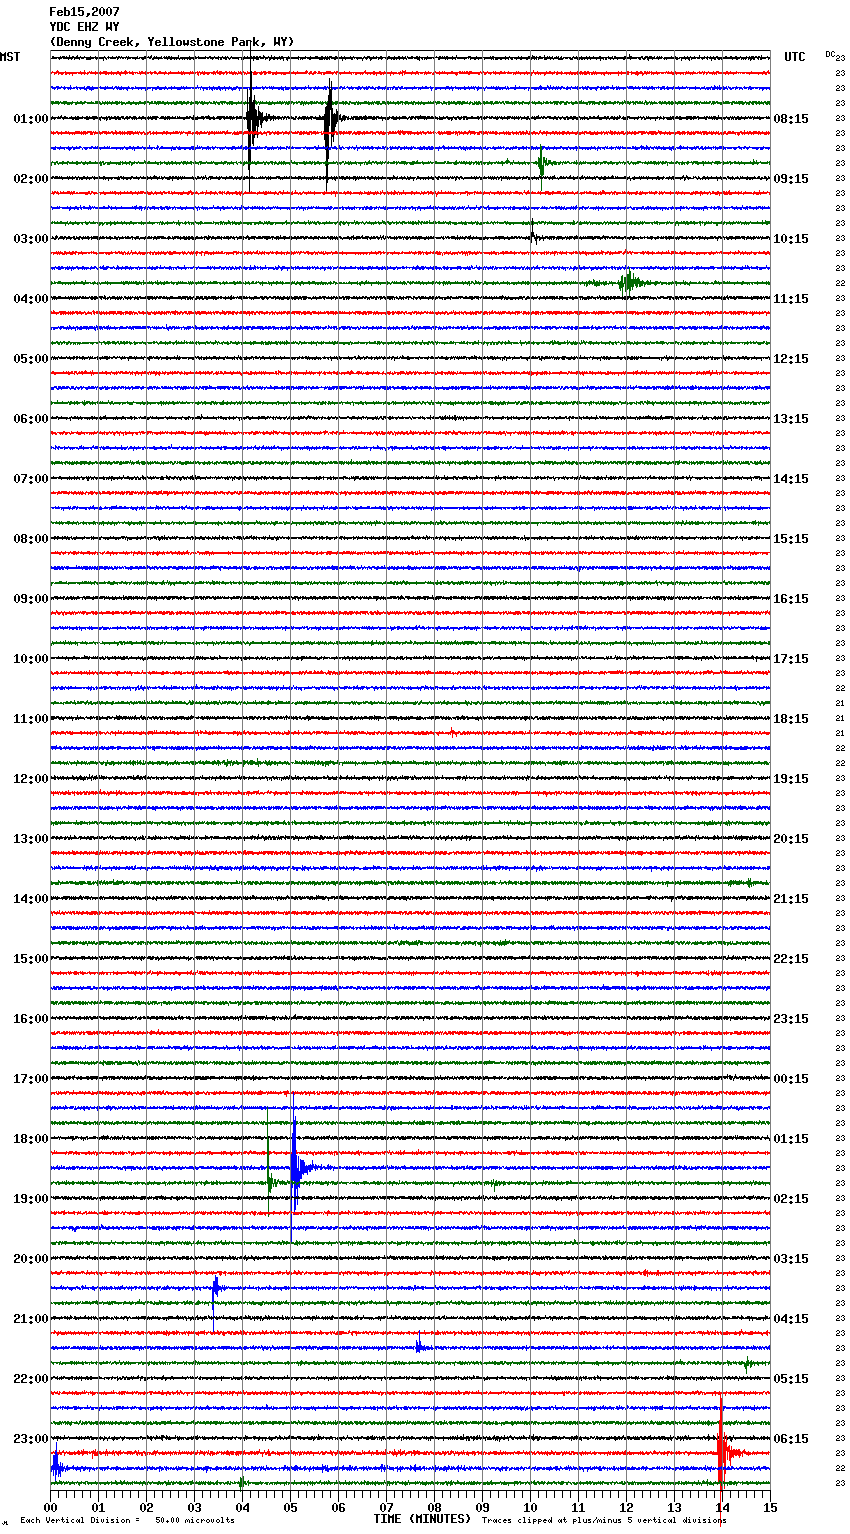This screenshot has height=1534, width=850.
Task: Click the "10:15" UTC time label
Action: tap(791, 239)
